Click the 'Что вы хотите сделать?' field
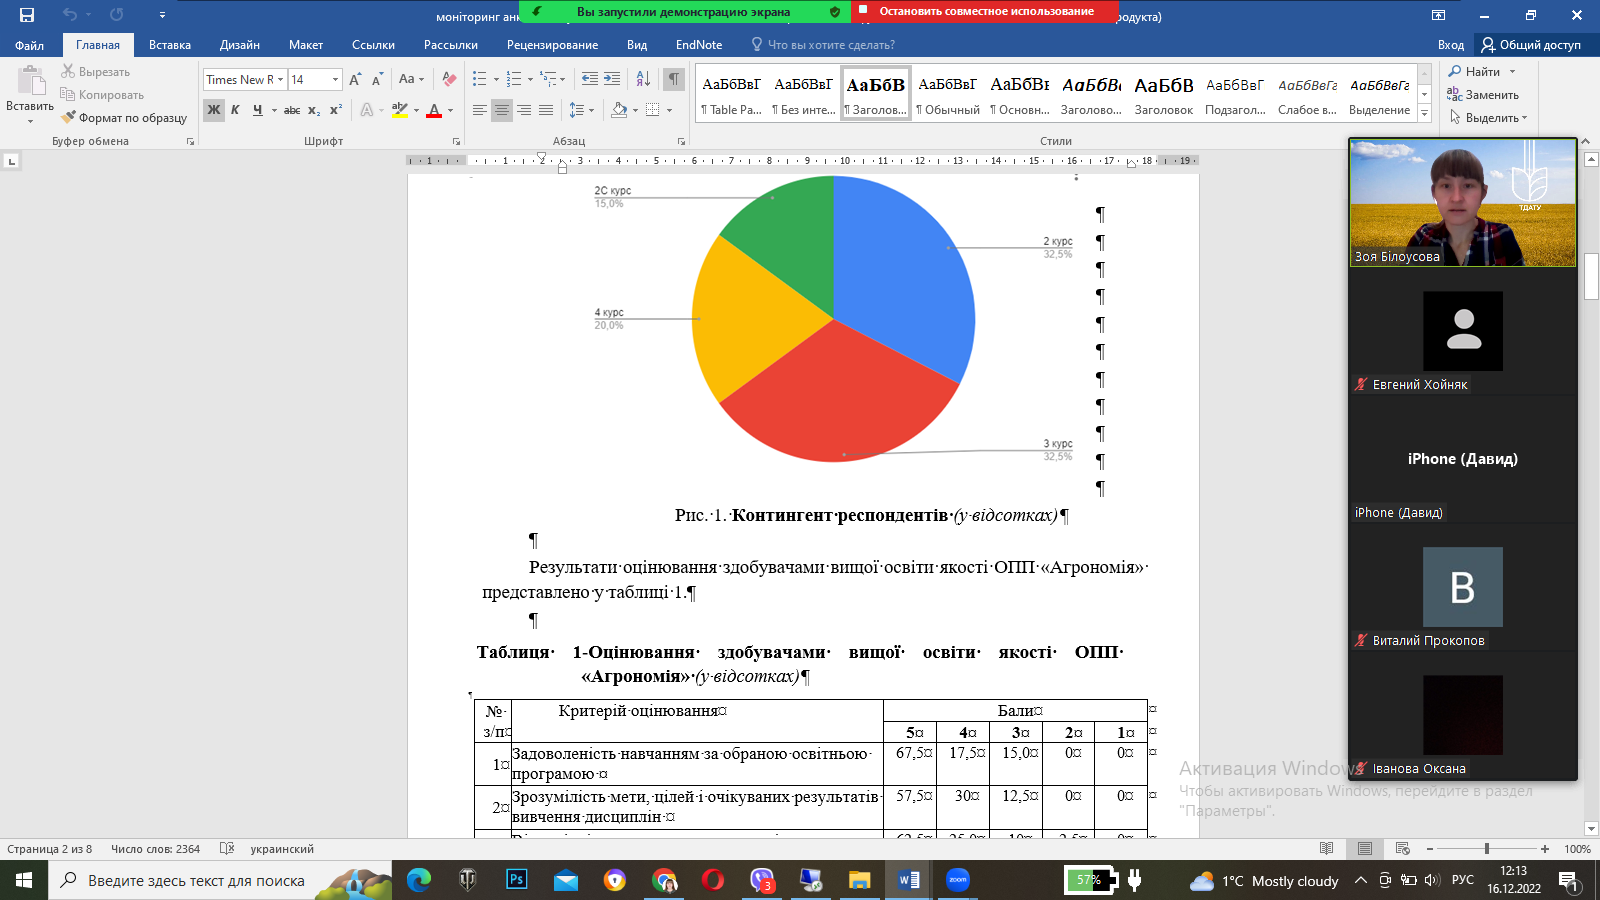 coord(830,45)
